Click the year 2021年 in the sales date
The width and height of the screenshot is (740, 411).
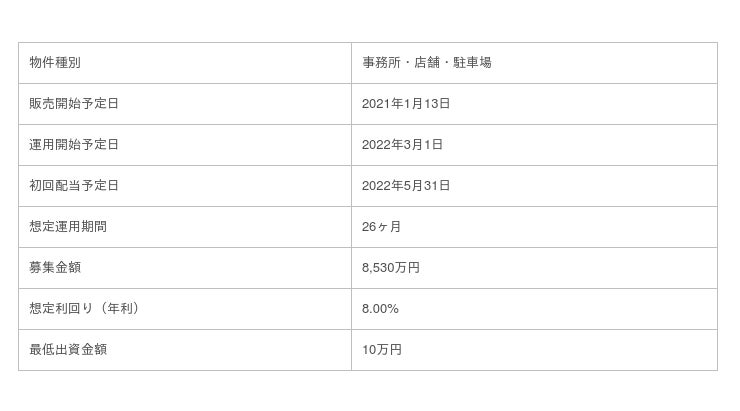click(382, 104)
